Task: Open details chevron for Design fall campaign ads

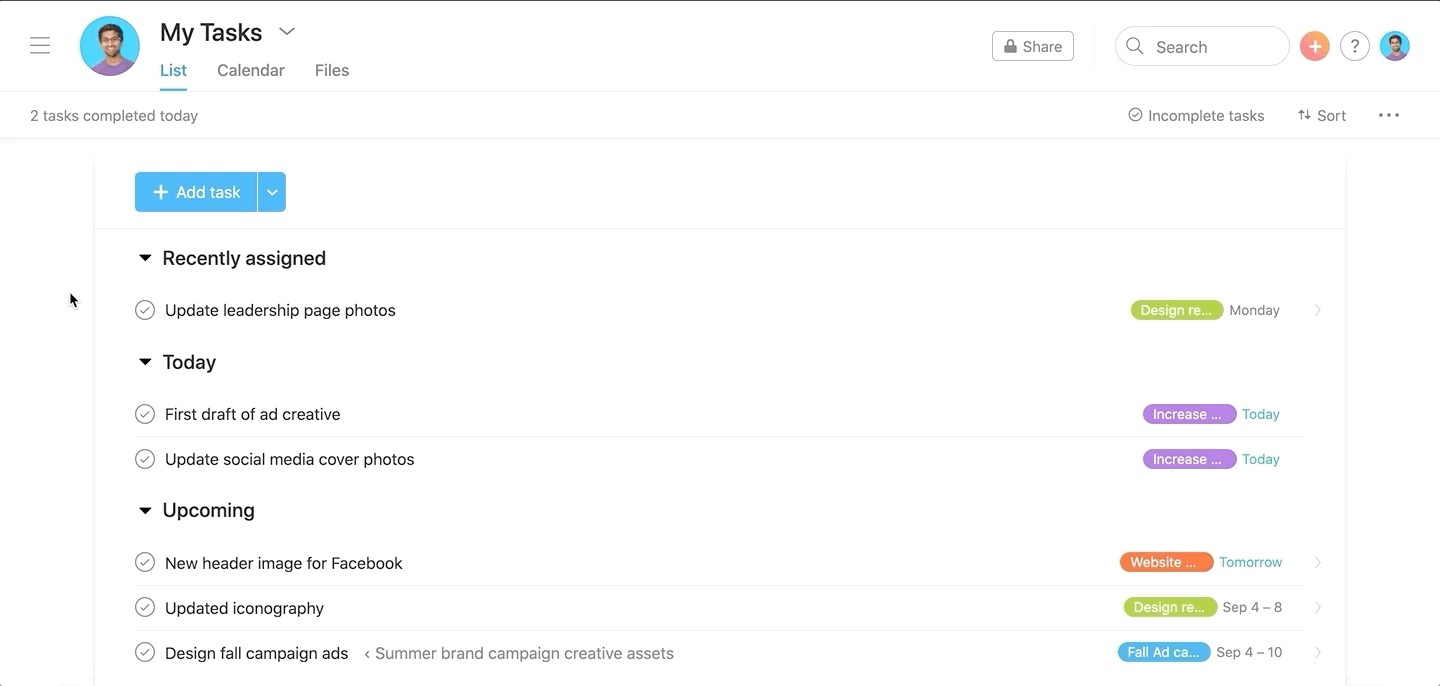Action: (1318, 652)
